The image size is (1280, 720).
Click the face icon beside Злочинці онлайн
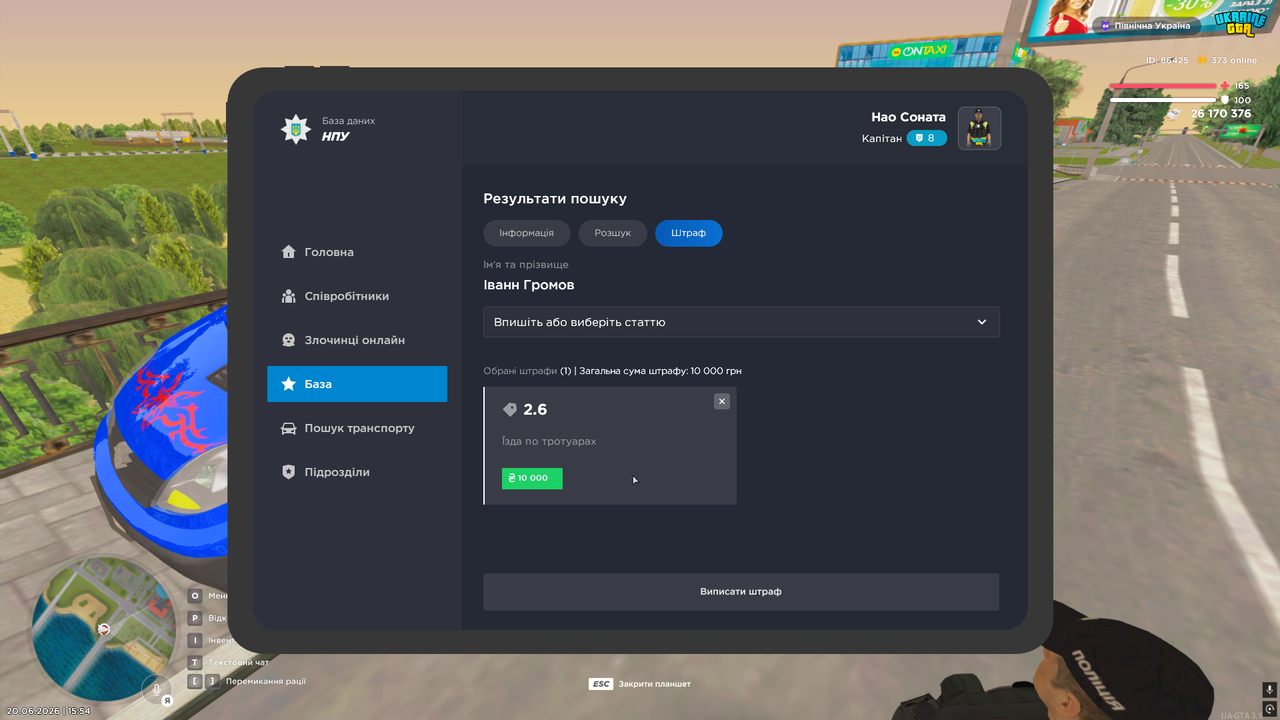[288, 340]
